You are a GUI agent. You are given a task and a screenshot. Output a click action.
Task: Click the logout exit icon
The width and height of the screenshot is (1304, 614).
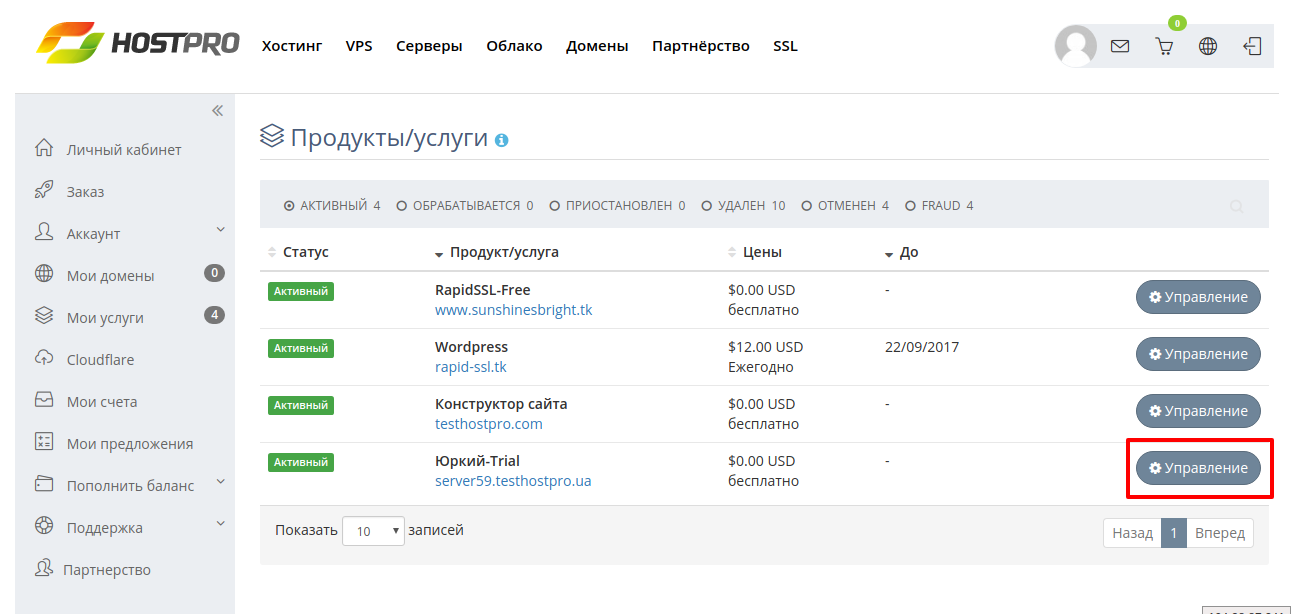coord(1252,46)
